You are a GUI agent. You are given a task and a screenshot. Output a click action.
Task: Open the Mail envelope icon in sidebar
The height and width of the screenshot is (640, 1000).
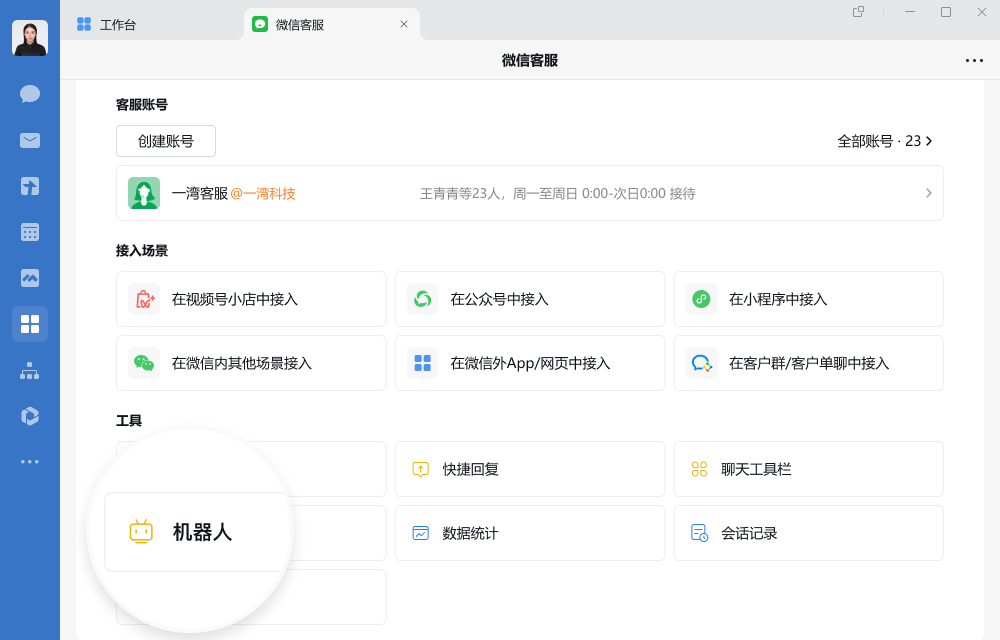click(30, 140)
